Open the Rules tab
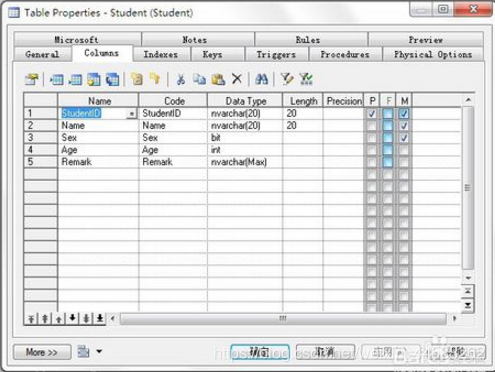Viewport: 495px width, 372px height. click(x=308, y=40)
